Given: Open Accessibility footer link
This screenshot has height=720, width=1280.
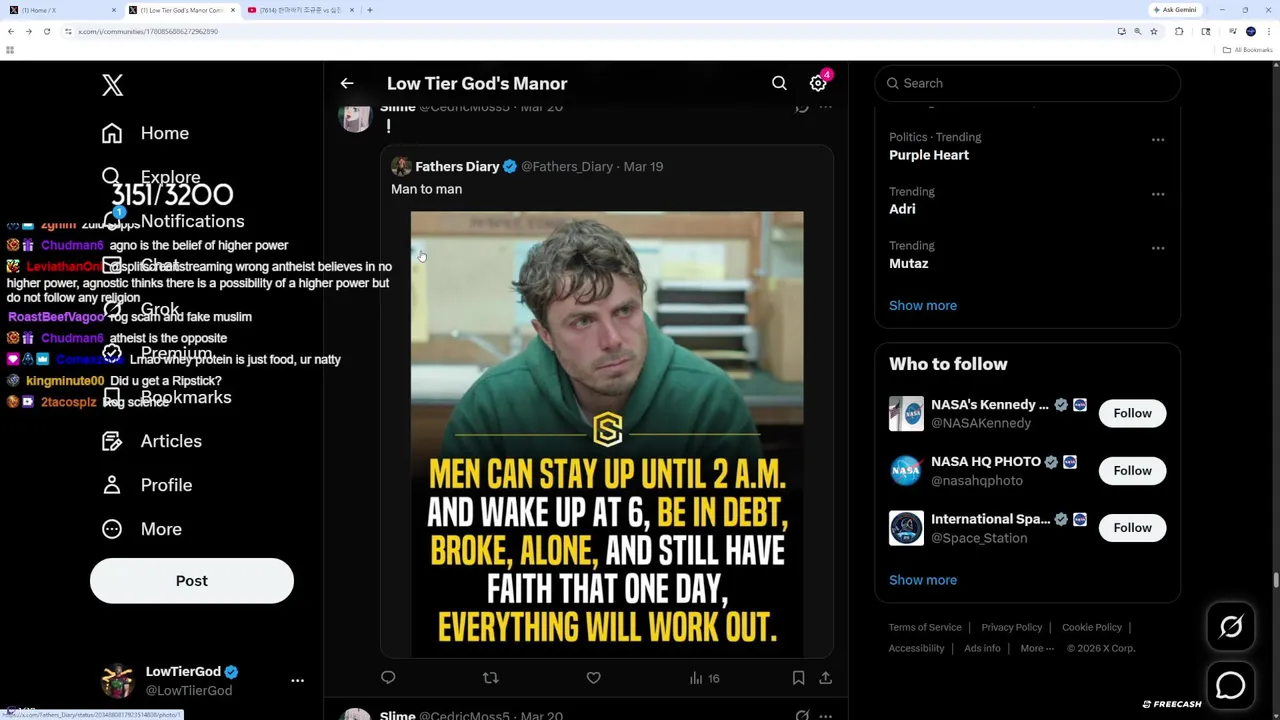Looking at the screenshot, I should (916, 648).
